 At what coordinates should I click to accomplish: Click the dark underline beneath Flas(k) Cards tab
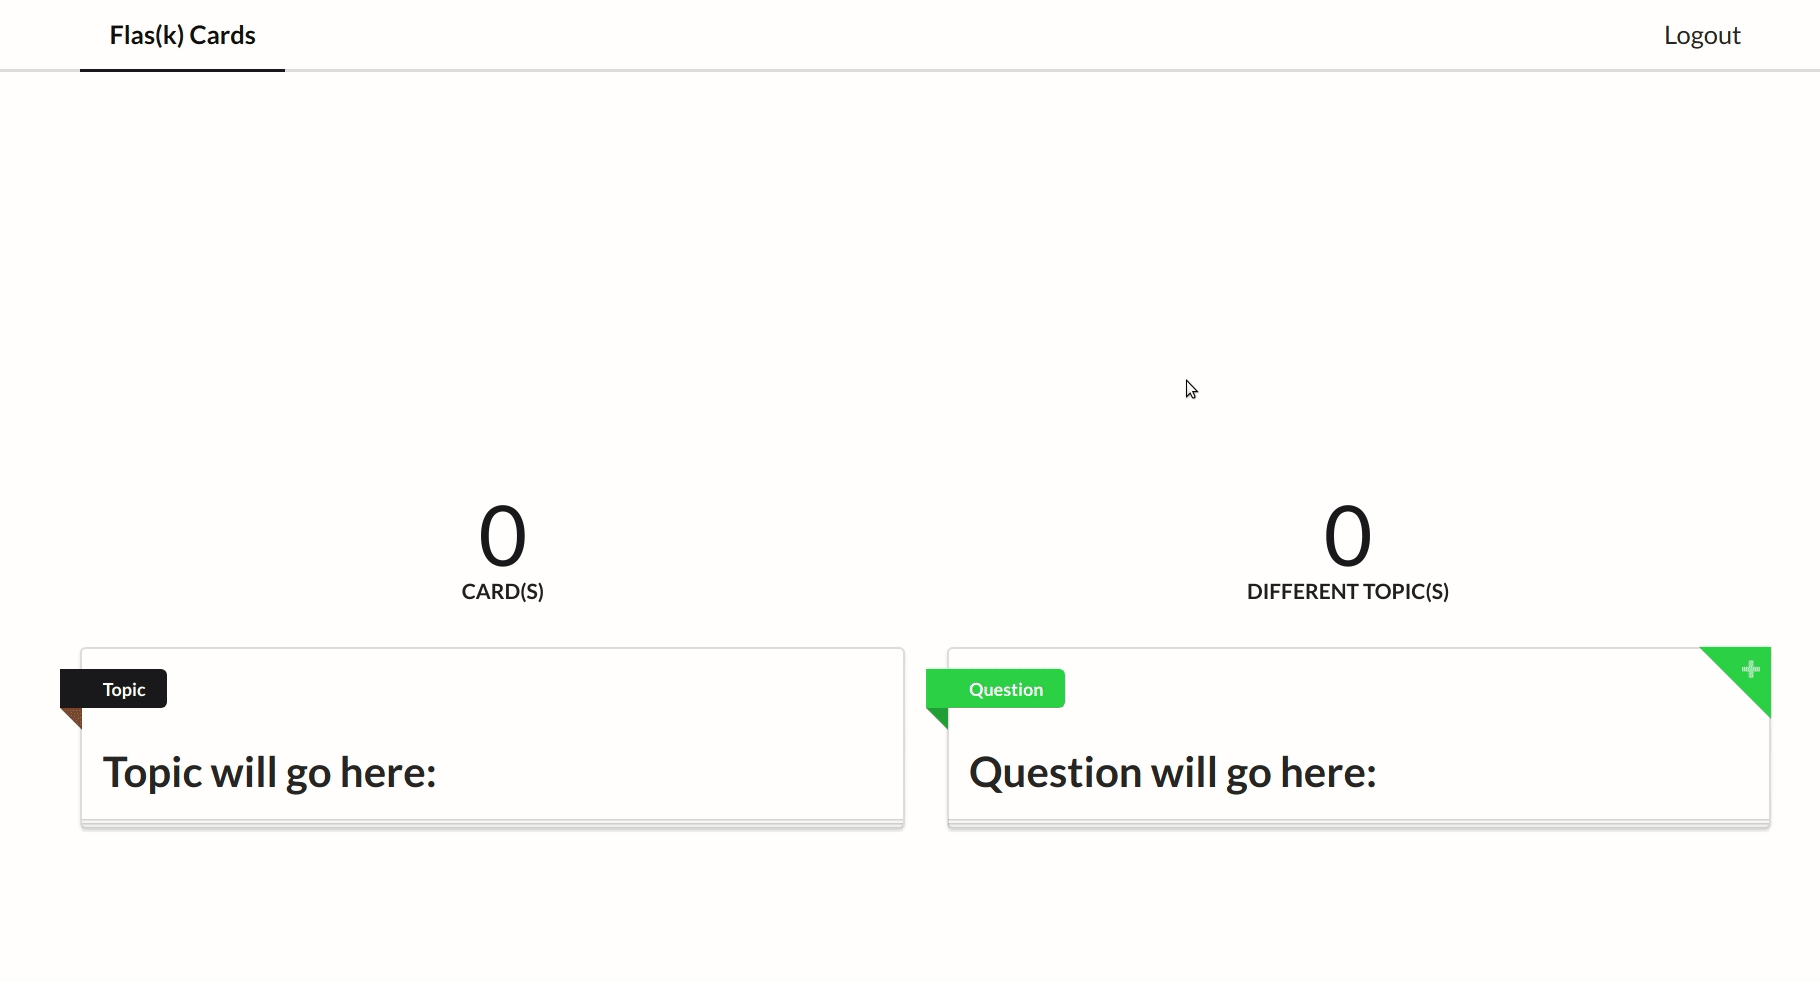click(182, 70)
